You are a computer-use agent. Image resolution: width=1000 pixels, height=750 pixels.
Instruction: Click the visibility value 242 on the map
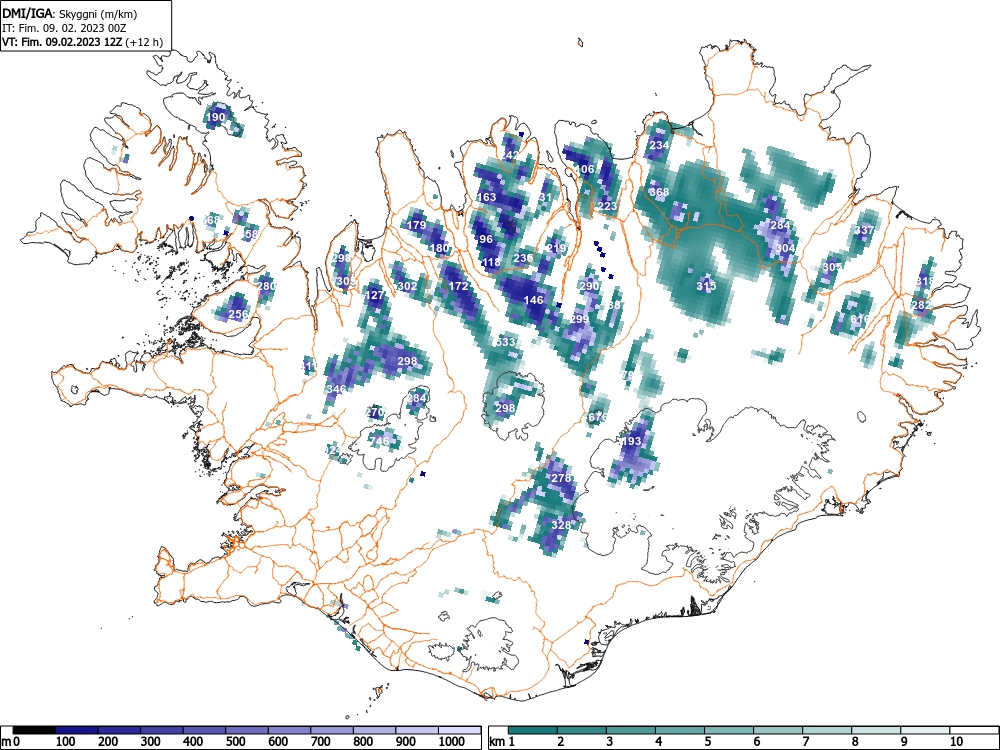pos(511,155)
